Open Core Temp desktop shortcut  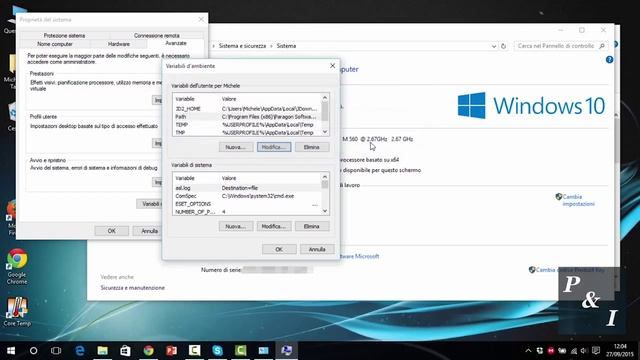tap(17, 312)
